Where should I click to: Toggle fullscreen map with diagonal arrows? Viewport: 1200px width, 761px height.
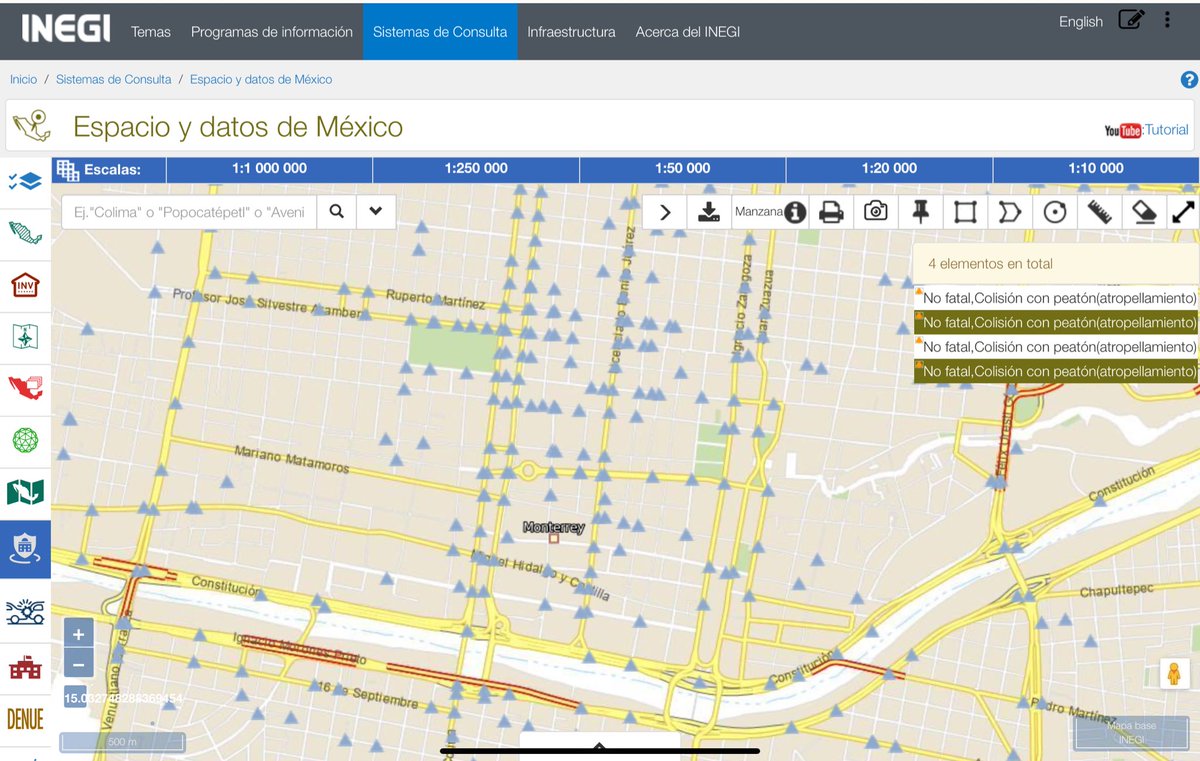(x=1184, y=212)
